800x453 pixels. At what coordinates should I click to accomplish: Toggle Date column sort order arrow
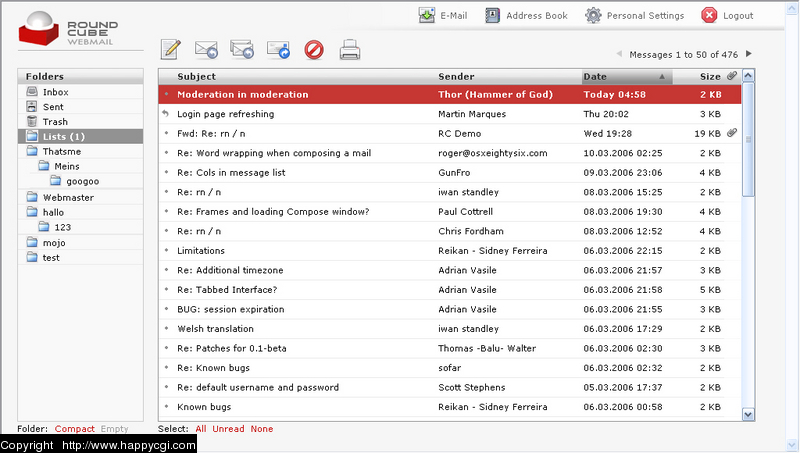[x=662, y=77]
